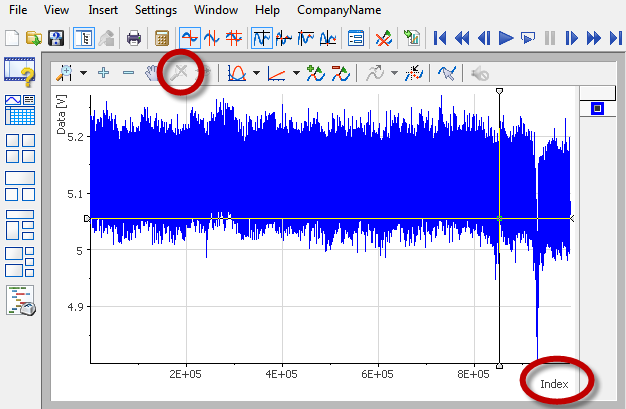Click the zoom in plus icon
The image size is (626, 409).
[x=103, y=73]
